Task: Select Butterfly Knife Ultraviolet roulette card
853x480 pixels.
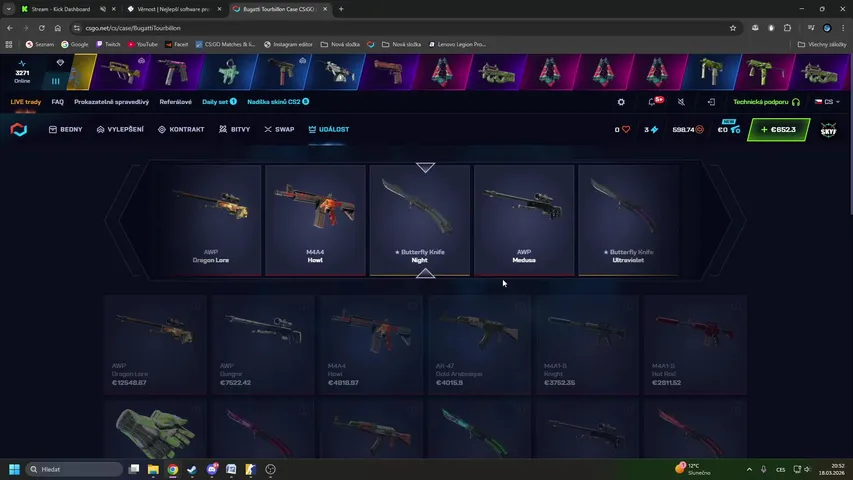Action: tap(628, 220)
